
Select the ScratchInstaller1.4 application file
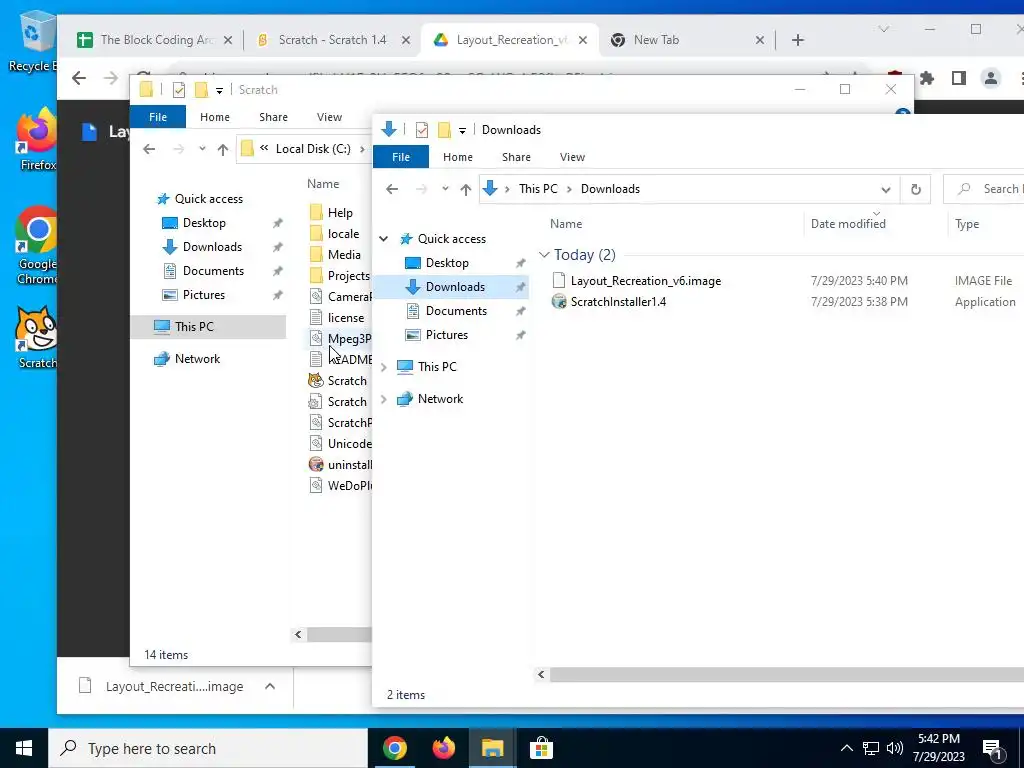618,302
